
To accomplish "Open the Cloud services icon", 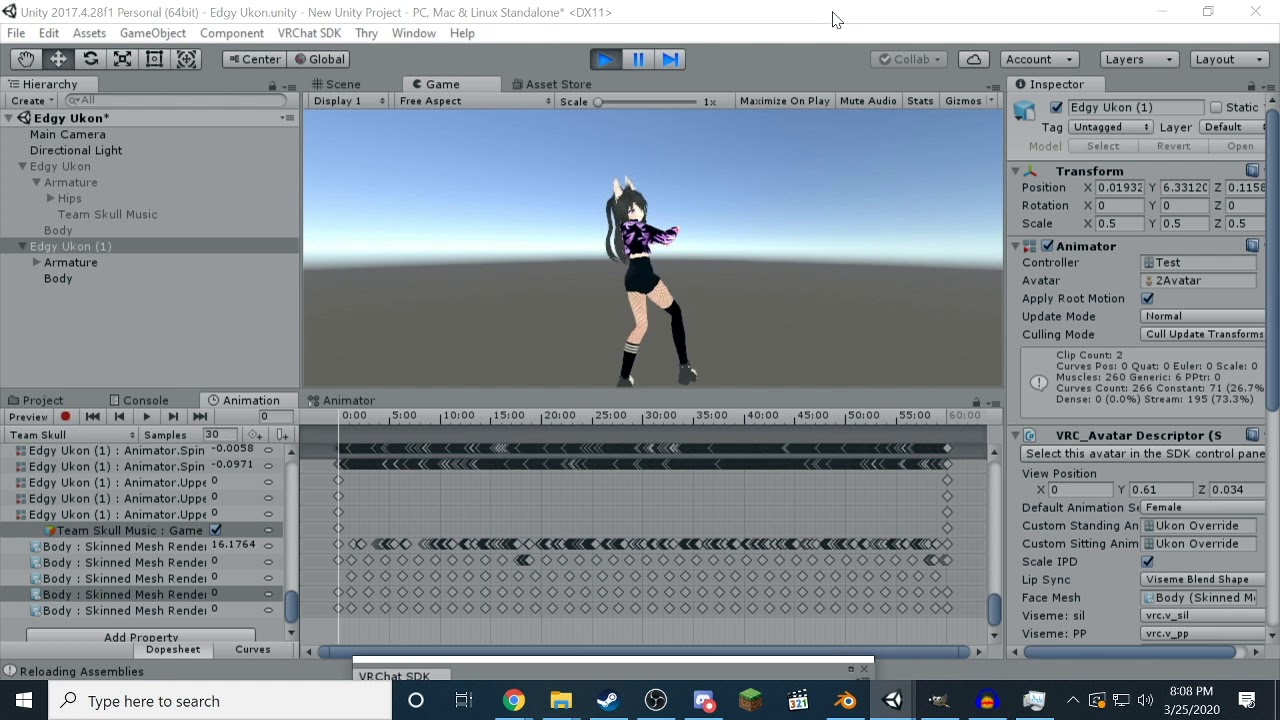I will (x=974, y=59).
